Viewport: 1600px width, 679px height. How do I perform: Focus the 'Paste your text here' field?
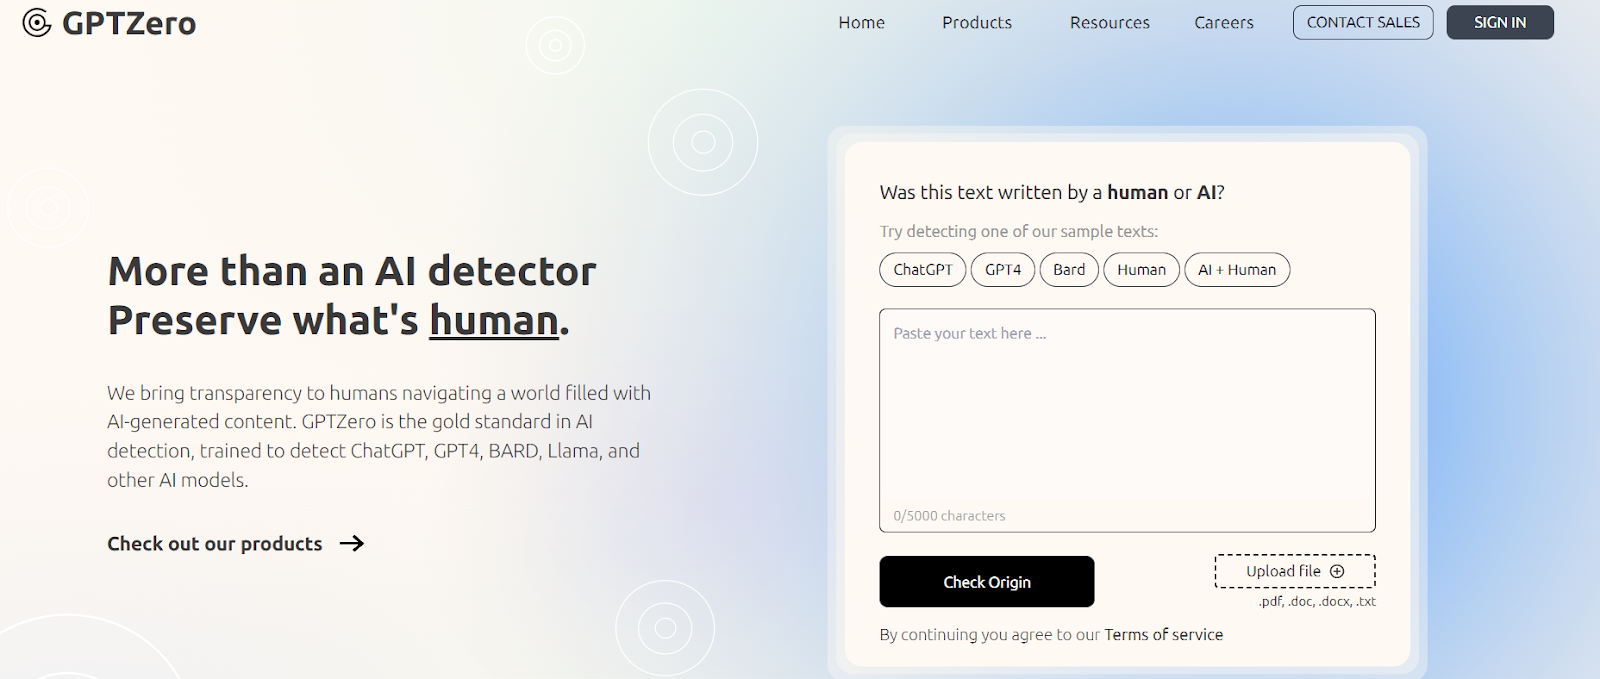pyautogui.click(x=1127, y=420)
